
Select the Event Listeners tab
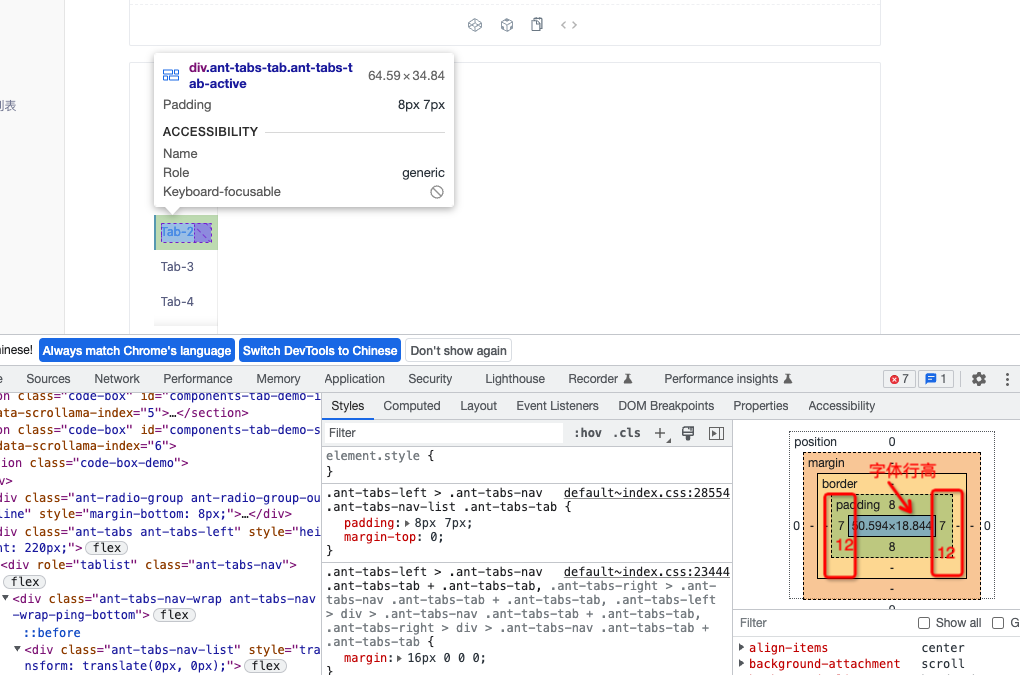click(557, 406)
